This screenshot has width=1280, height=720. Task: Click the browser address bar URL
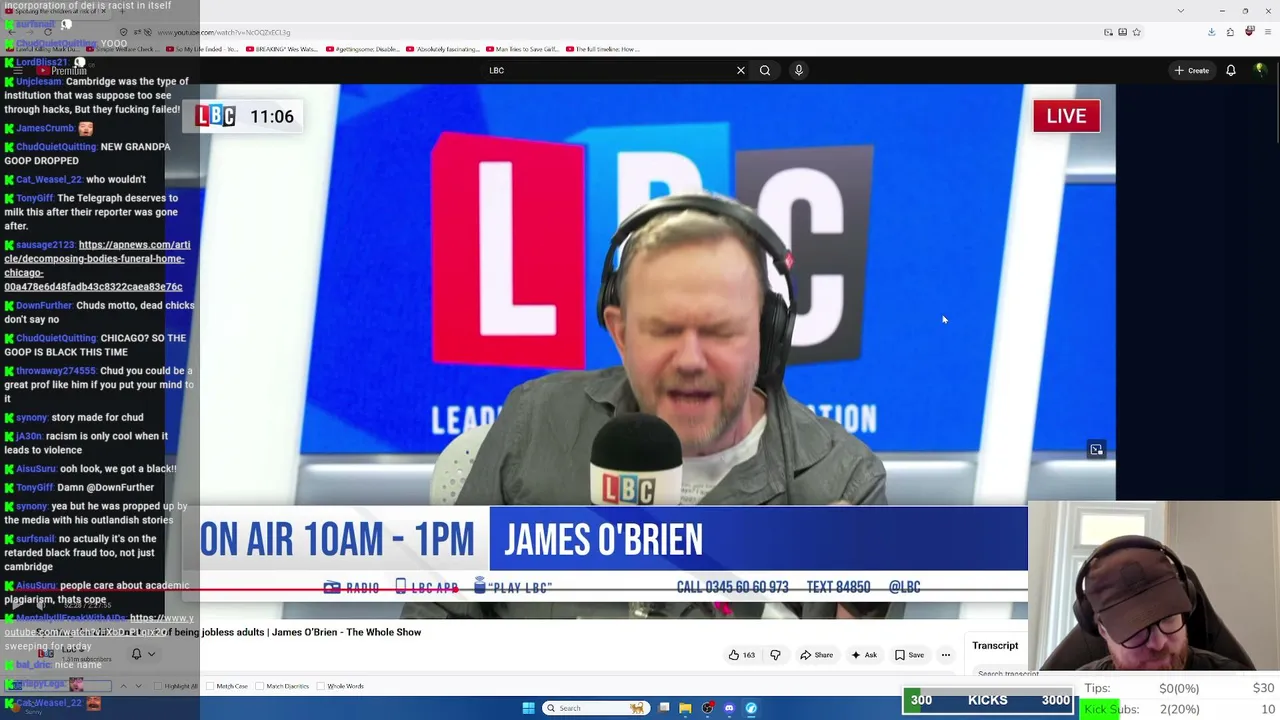225,32
